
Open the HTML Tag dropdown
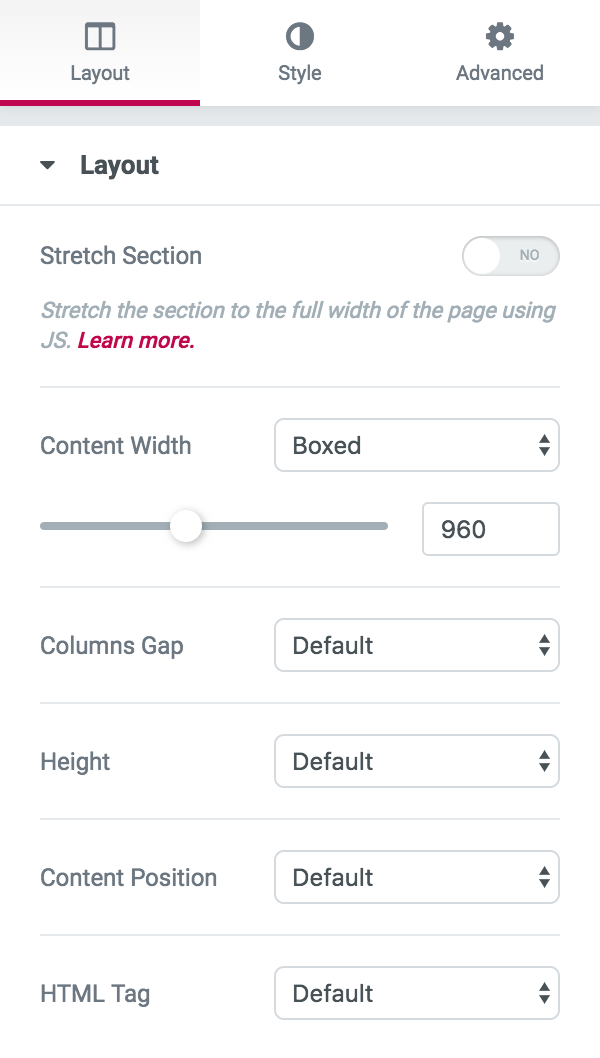416,994
